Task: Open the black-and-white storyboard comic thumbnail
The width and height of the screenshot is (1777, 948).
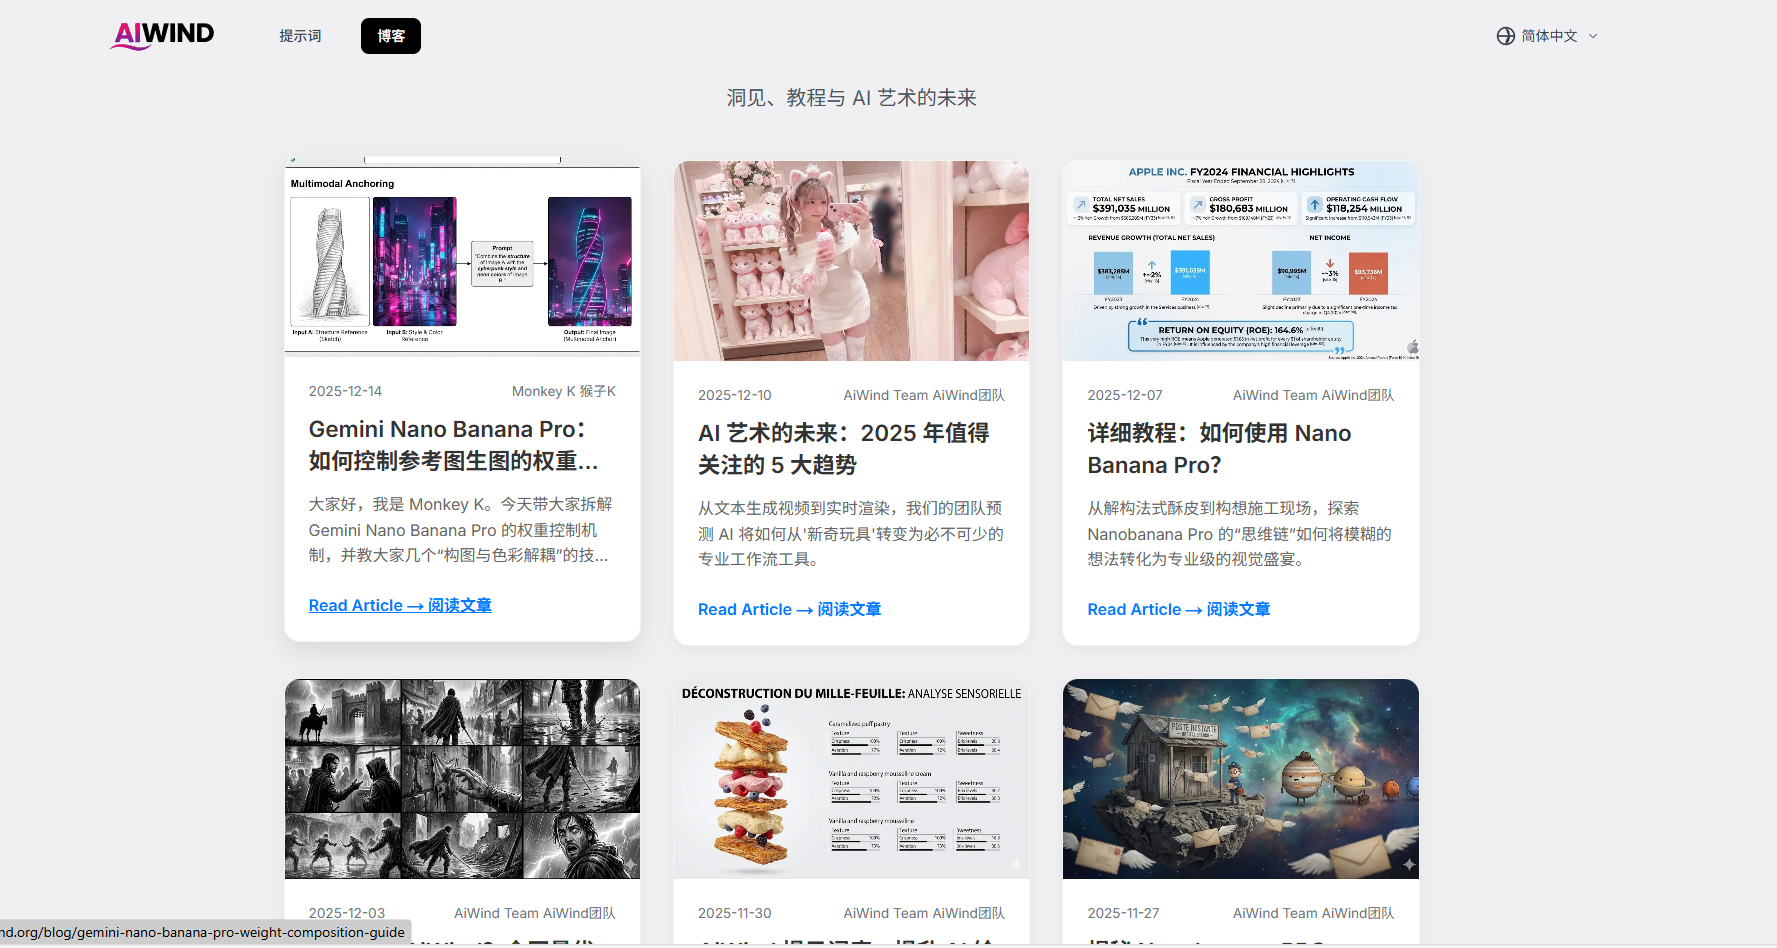Action: pos(462,779)
